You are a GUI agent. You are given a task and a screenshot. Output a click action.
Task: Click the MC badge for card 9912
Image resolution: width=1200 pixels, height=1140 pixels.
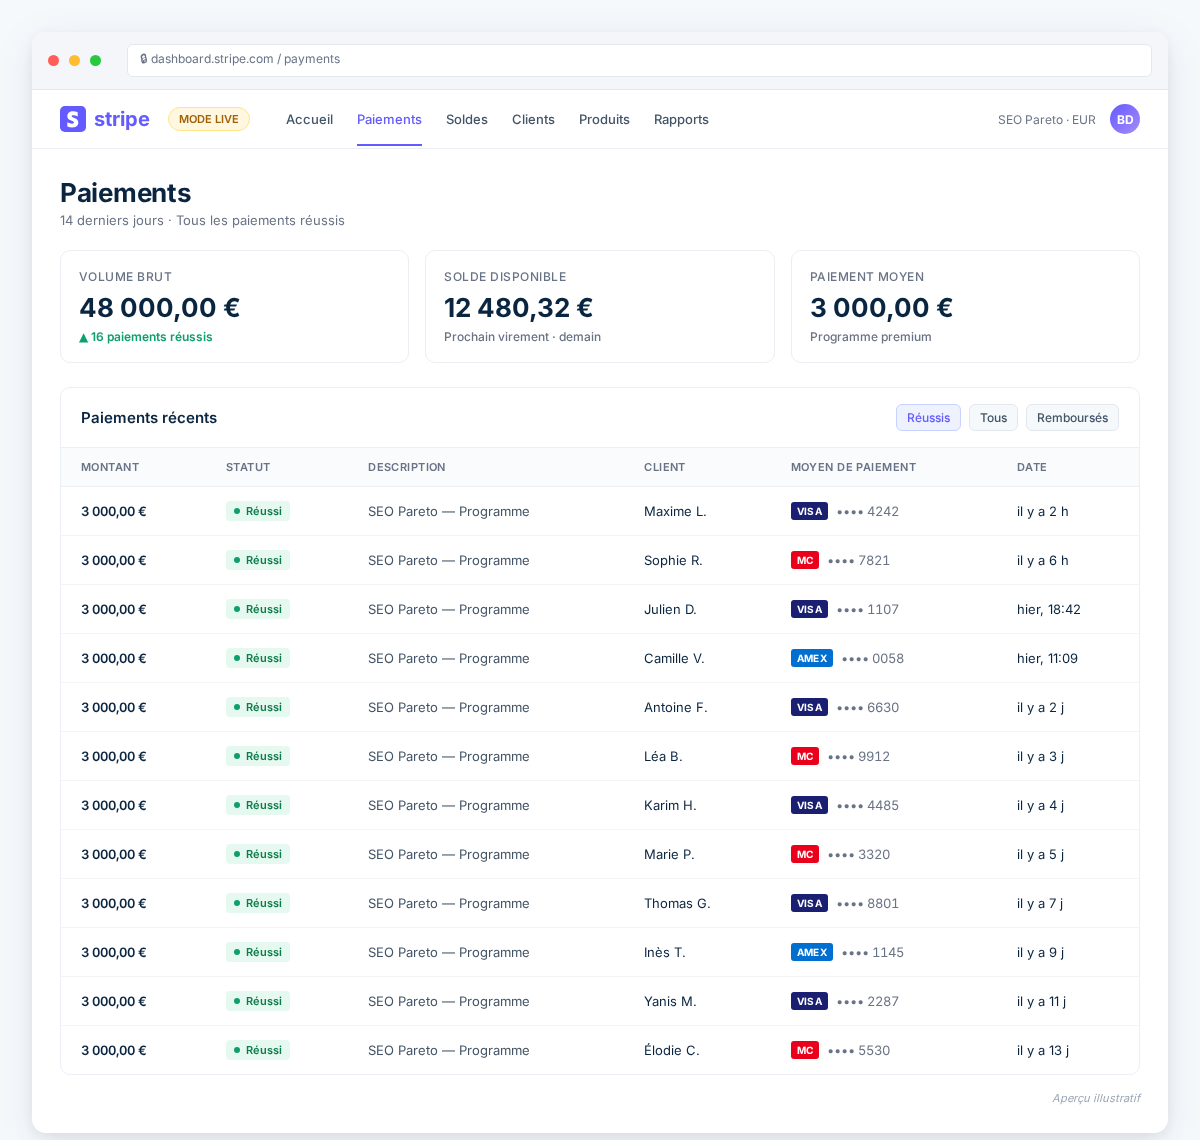click(x=805, y=756)
